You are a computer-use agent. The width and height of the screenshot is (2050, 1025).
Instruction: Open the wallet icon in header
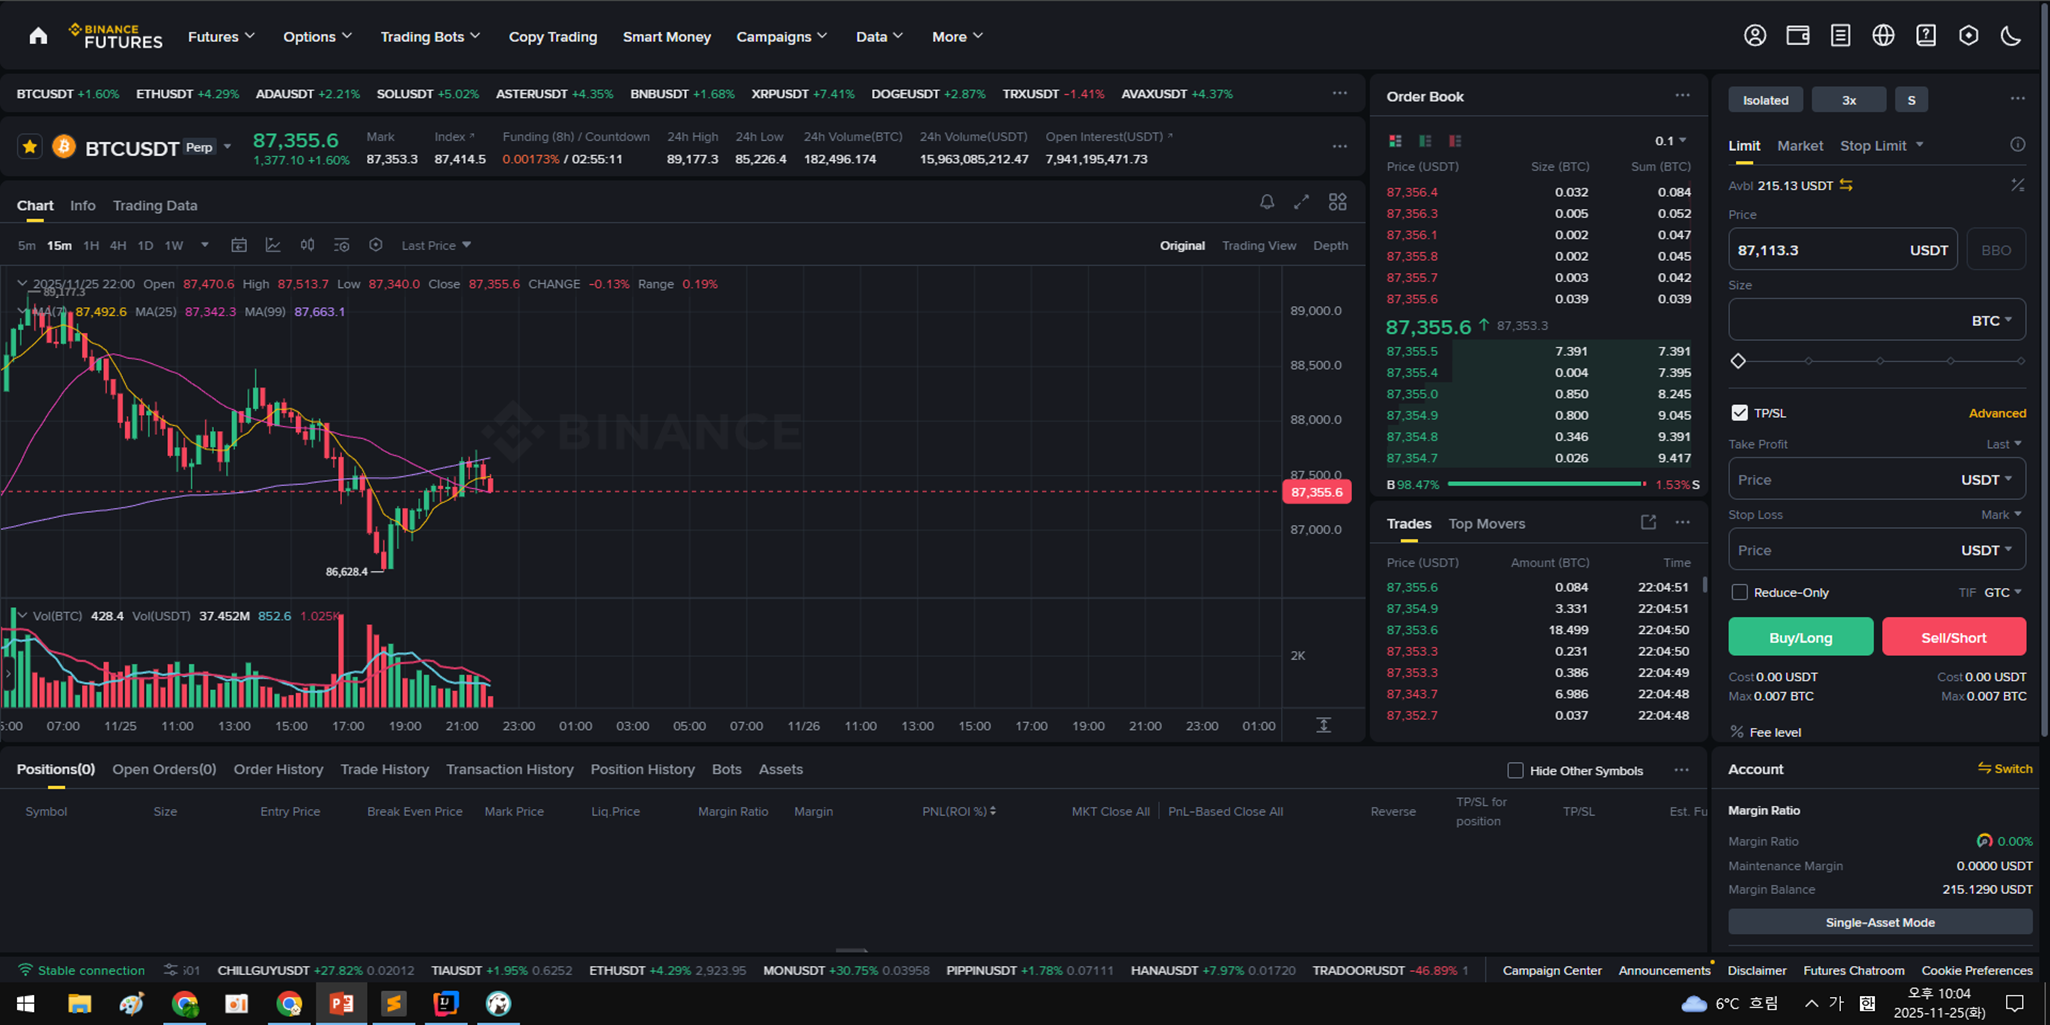coord(1798,36)
